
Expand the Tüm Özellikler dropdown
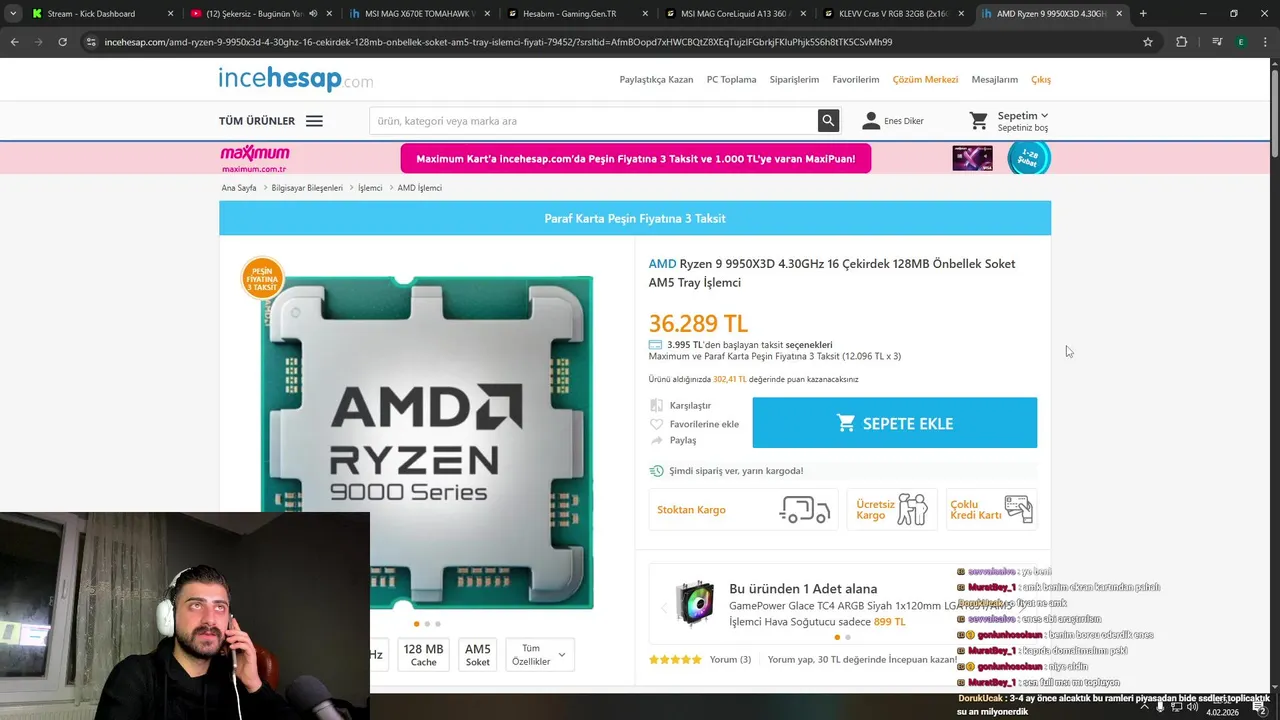[540, 655]
